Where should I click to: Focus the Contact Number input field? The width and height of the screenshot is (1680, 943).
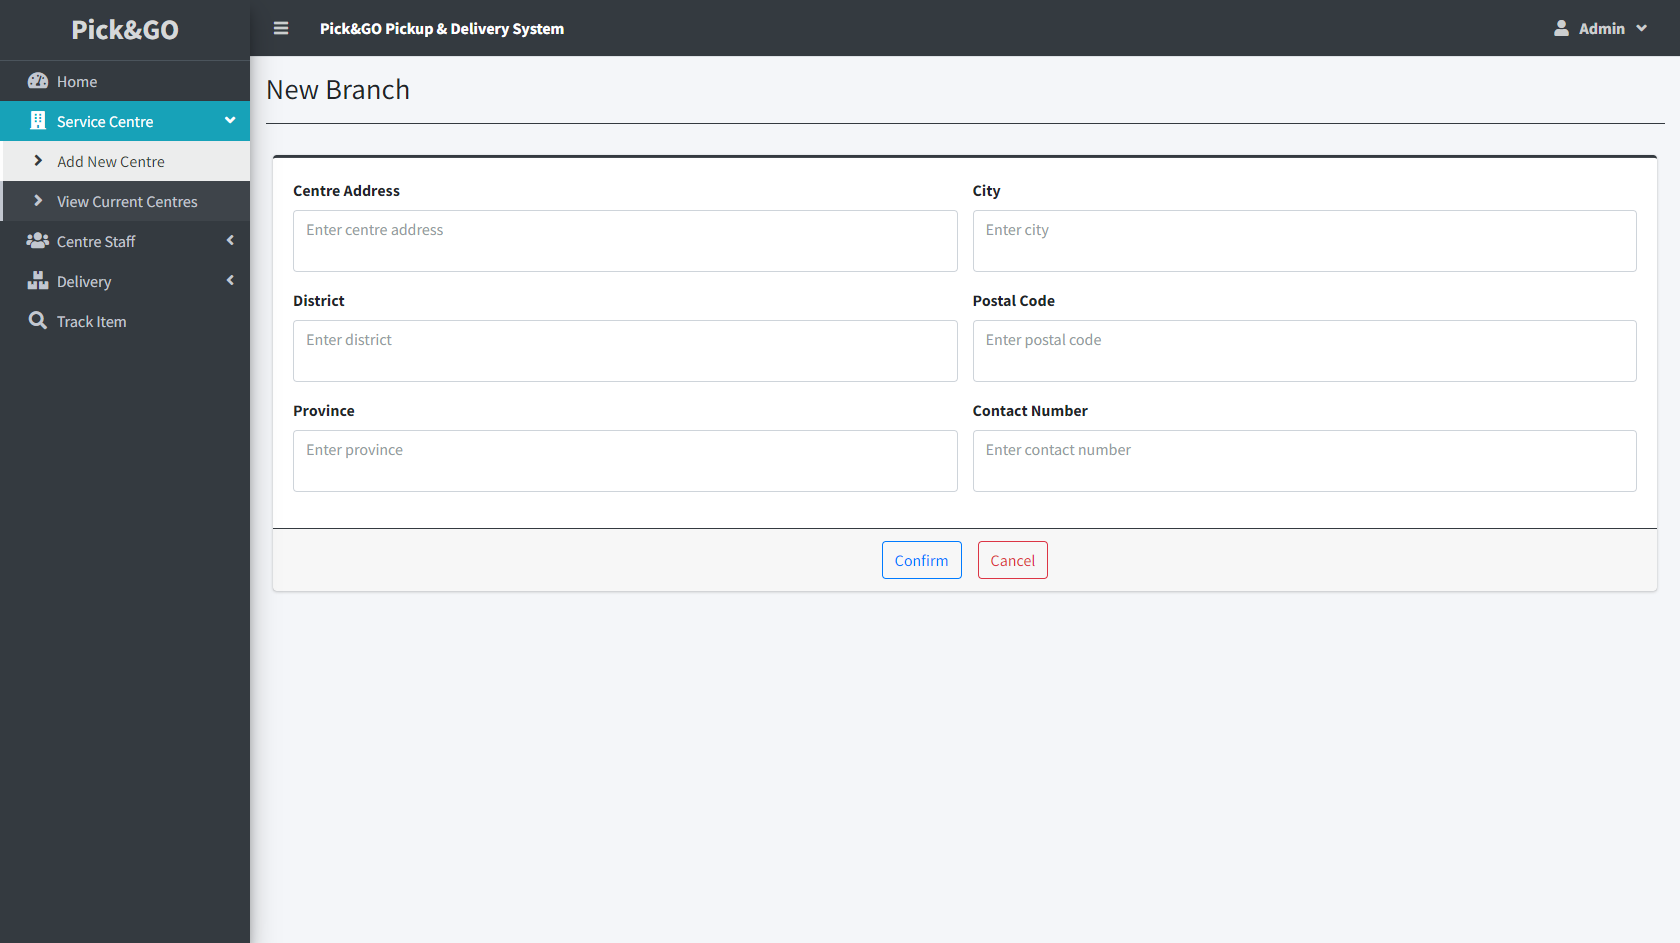[x=1304, y=461]
